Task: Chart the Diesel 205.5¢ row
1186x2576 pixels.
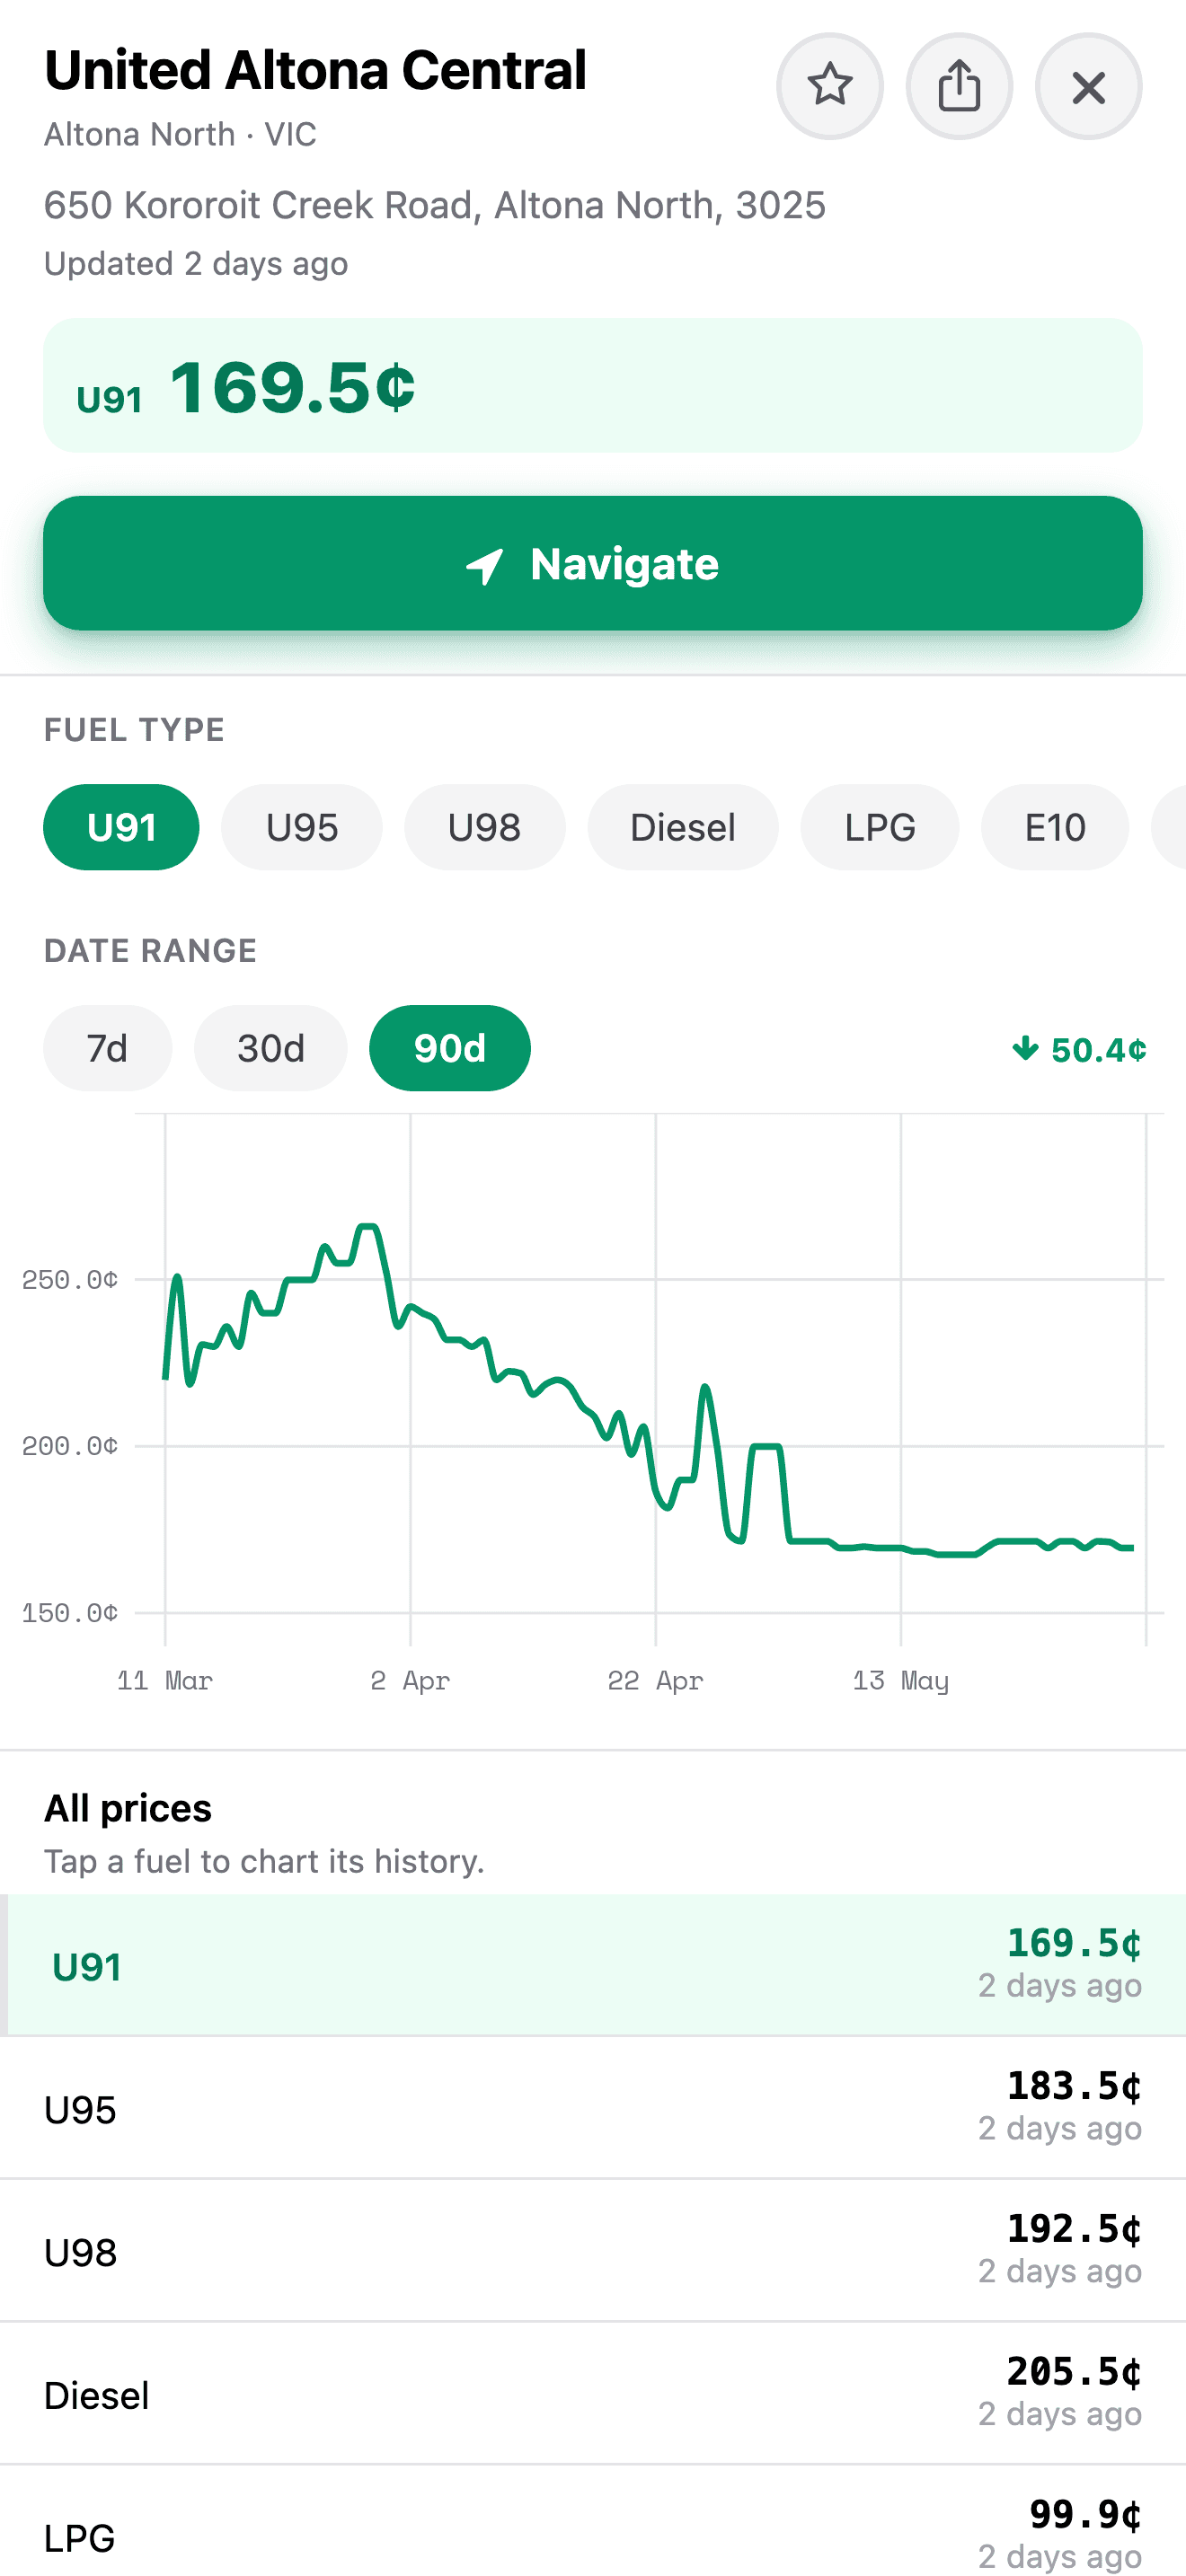Action: point(593,2393)
